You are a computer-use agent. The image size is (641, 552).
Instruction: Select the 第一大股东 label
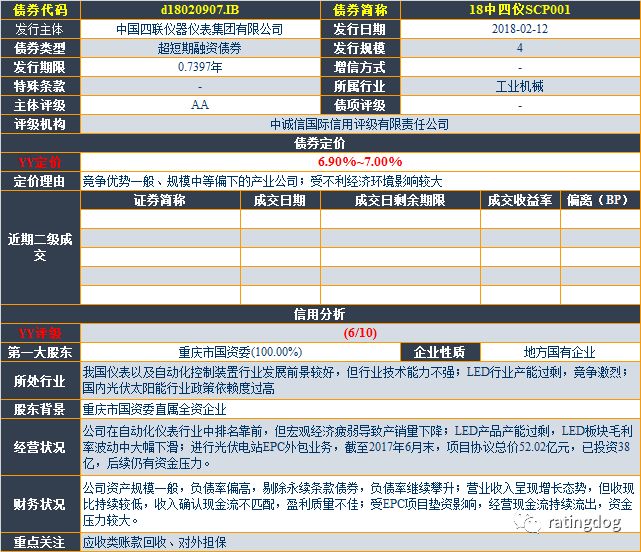(x=40, y=352)
